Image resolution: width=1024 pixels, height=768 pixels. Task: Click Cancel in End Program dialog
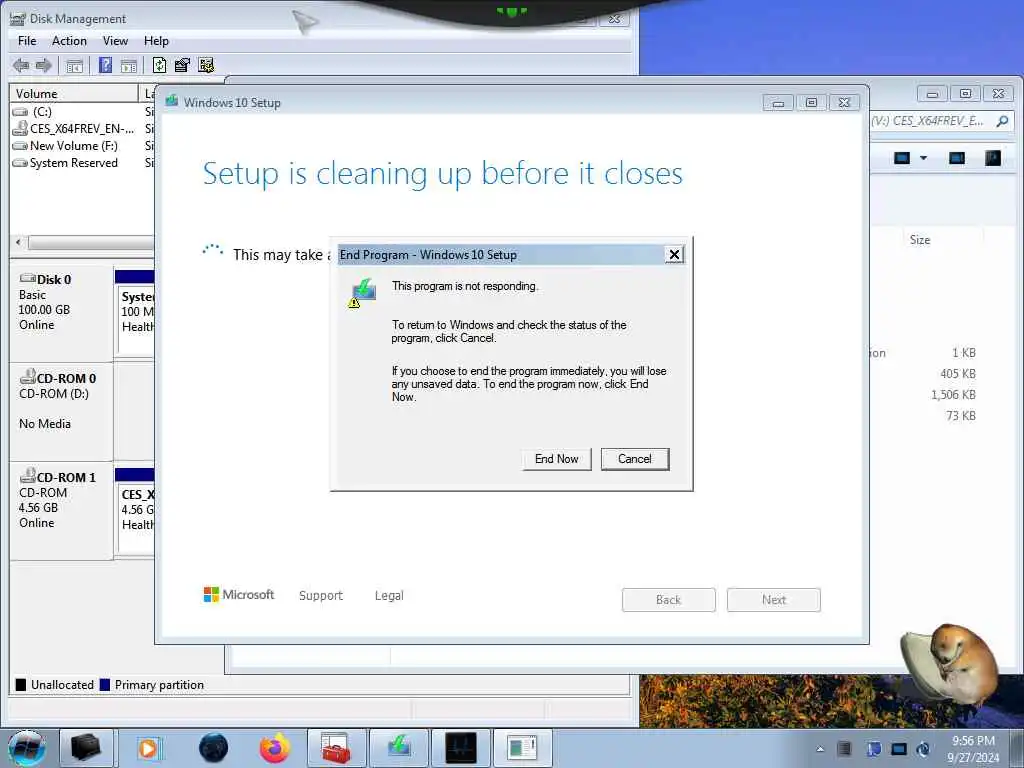635,459
